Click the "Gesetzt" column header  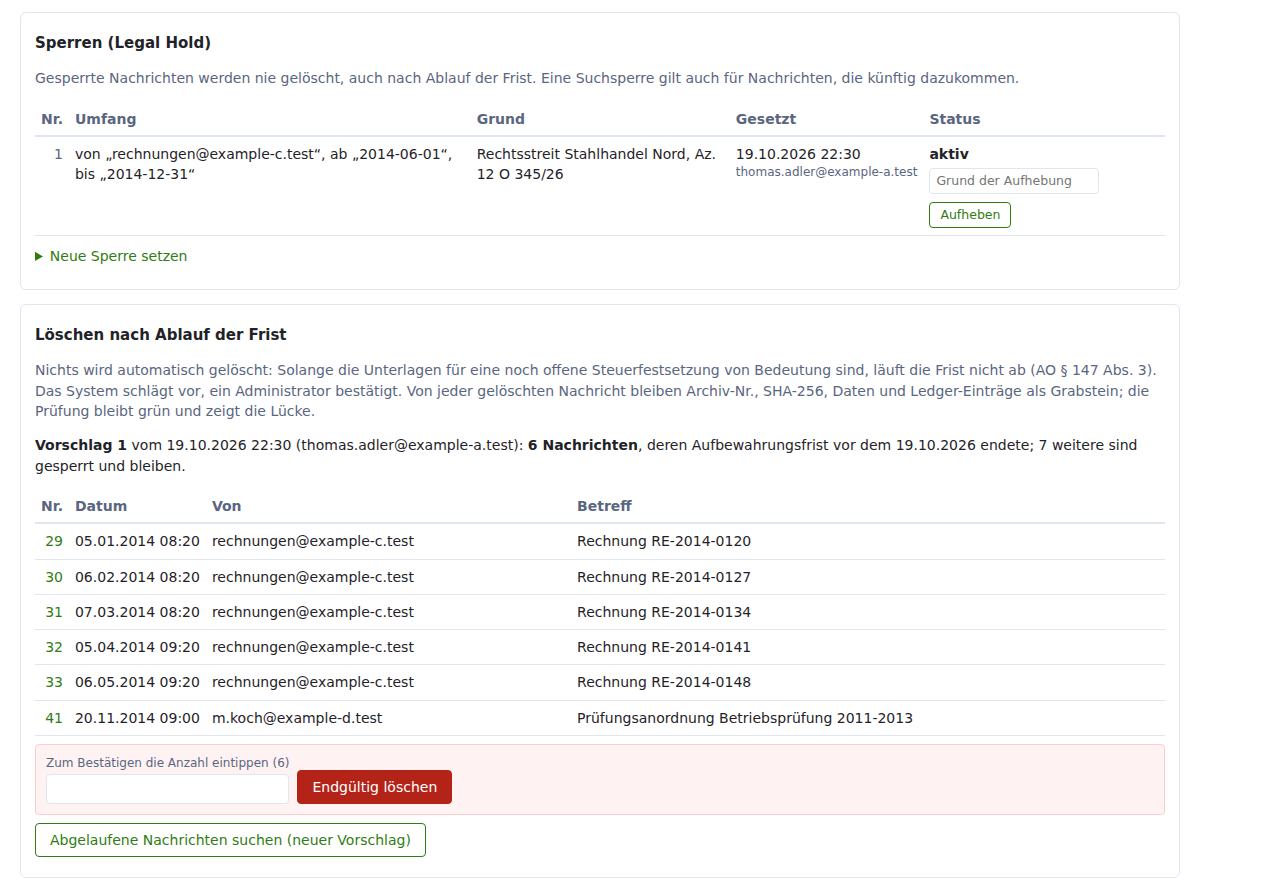click(766, 119)
